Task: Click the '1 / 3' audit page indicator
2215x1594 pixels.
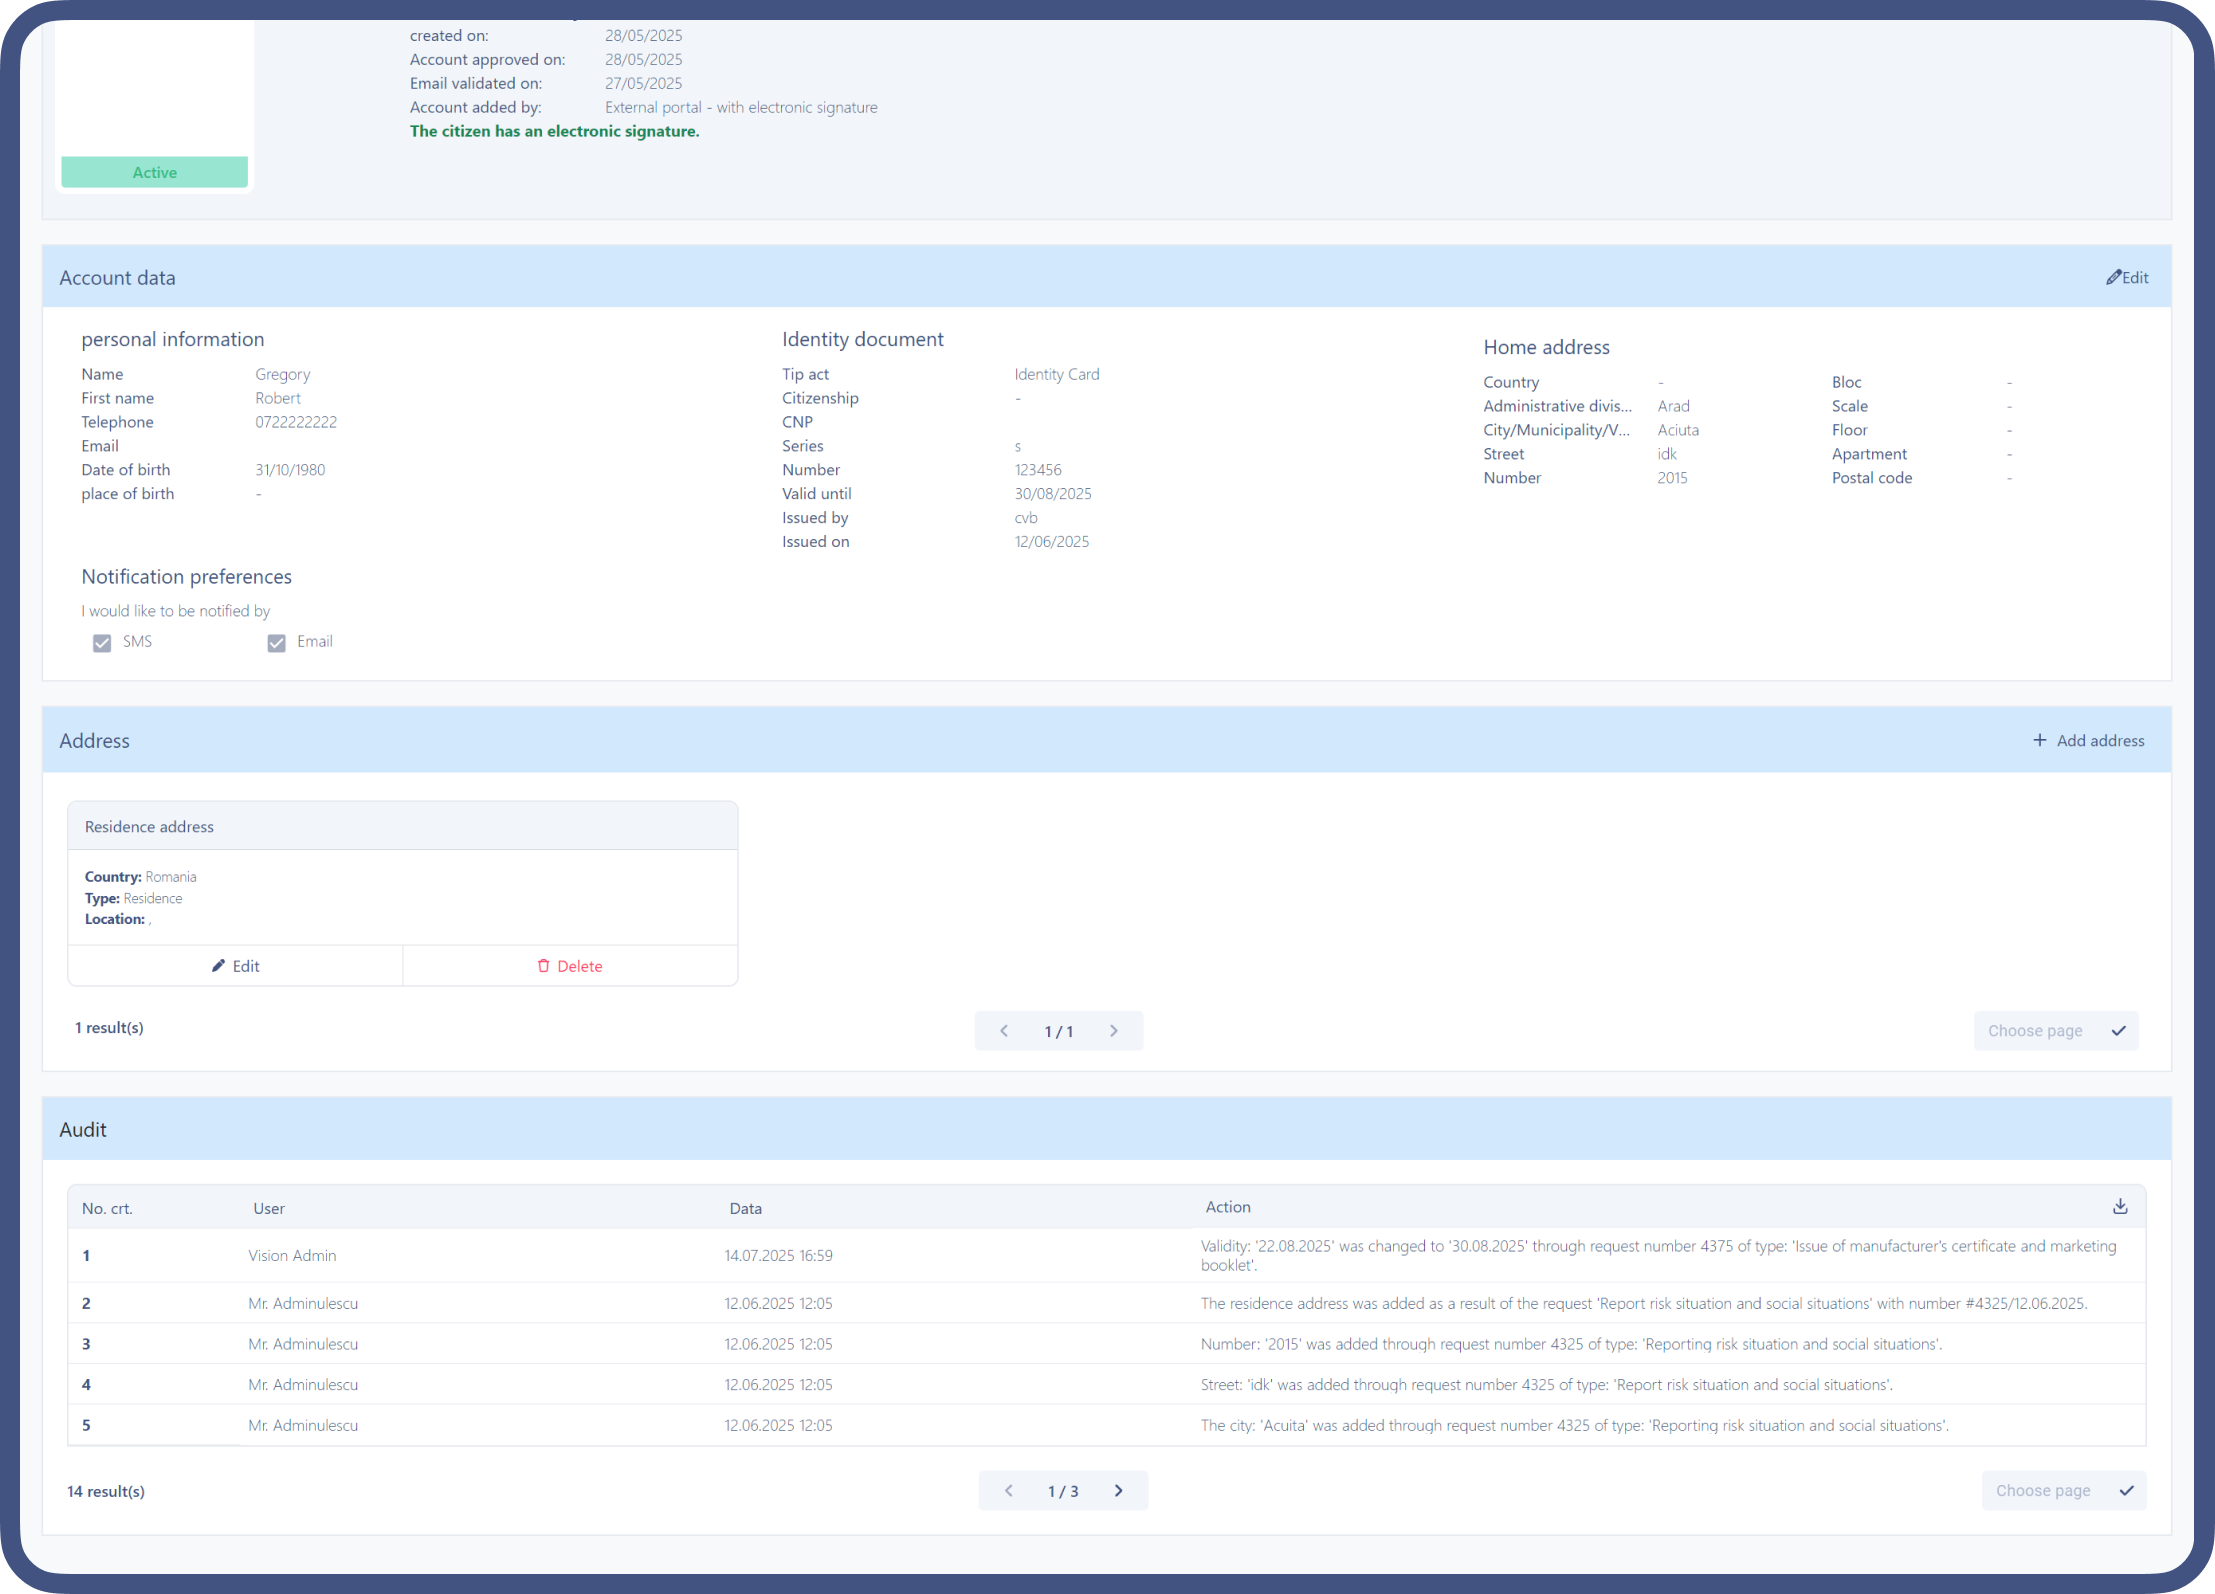Action: pyautogui.click(x=1063, y=1492)
